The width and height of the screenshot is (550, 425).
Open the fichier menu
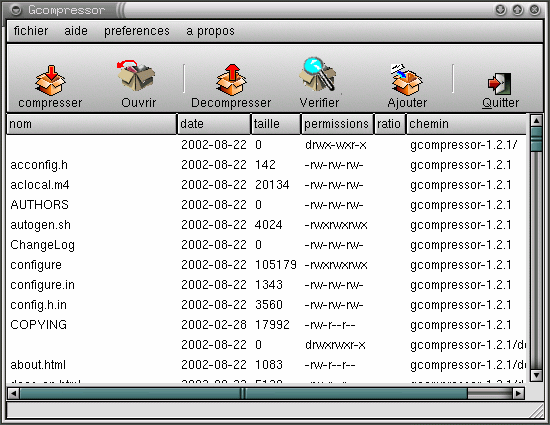point(31,31)
